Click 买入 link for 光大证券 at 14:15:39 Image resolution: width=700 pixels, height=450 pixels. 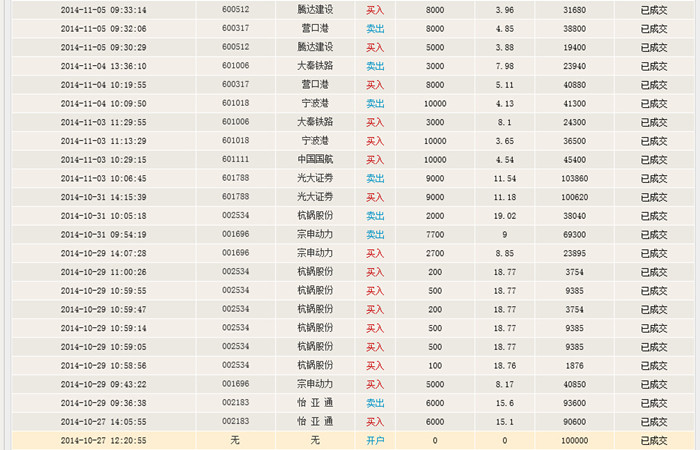375,197
